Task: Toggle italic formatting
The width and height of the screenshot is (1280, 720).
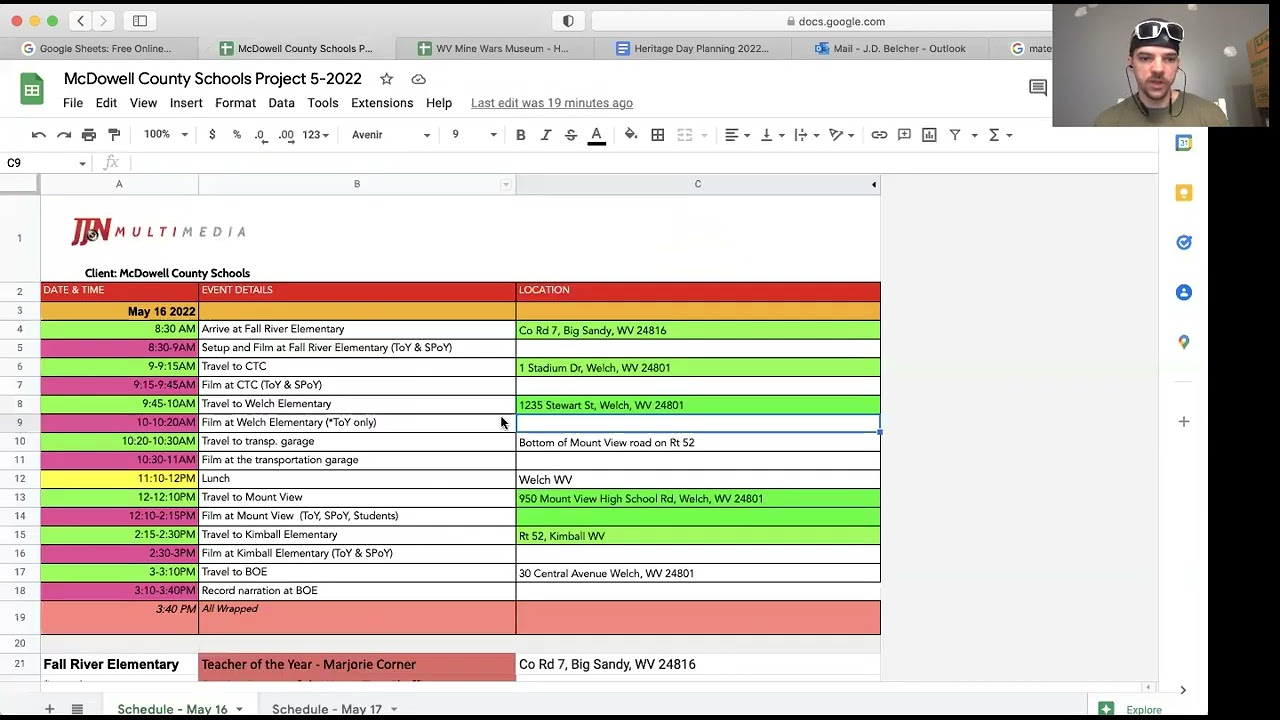Action: point(546,135)
